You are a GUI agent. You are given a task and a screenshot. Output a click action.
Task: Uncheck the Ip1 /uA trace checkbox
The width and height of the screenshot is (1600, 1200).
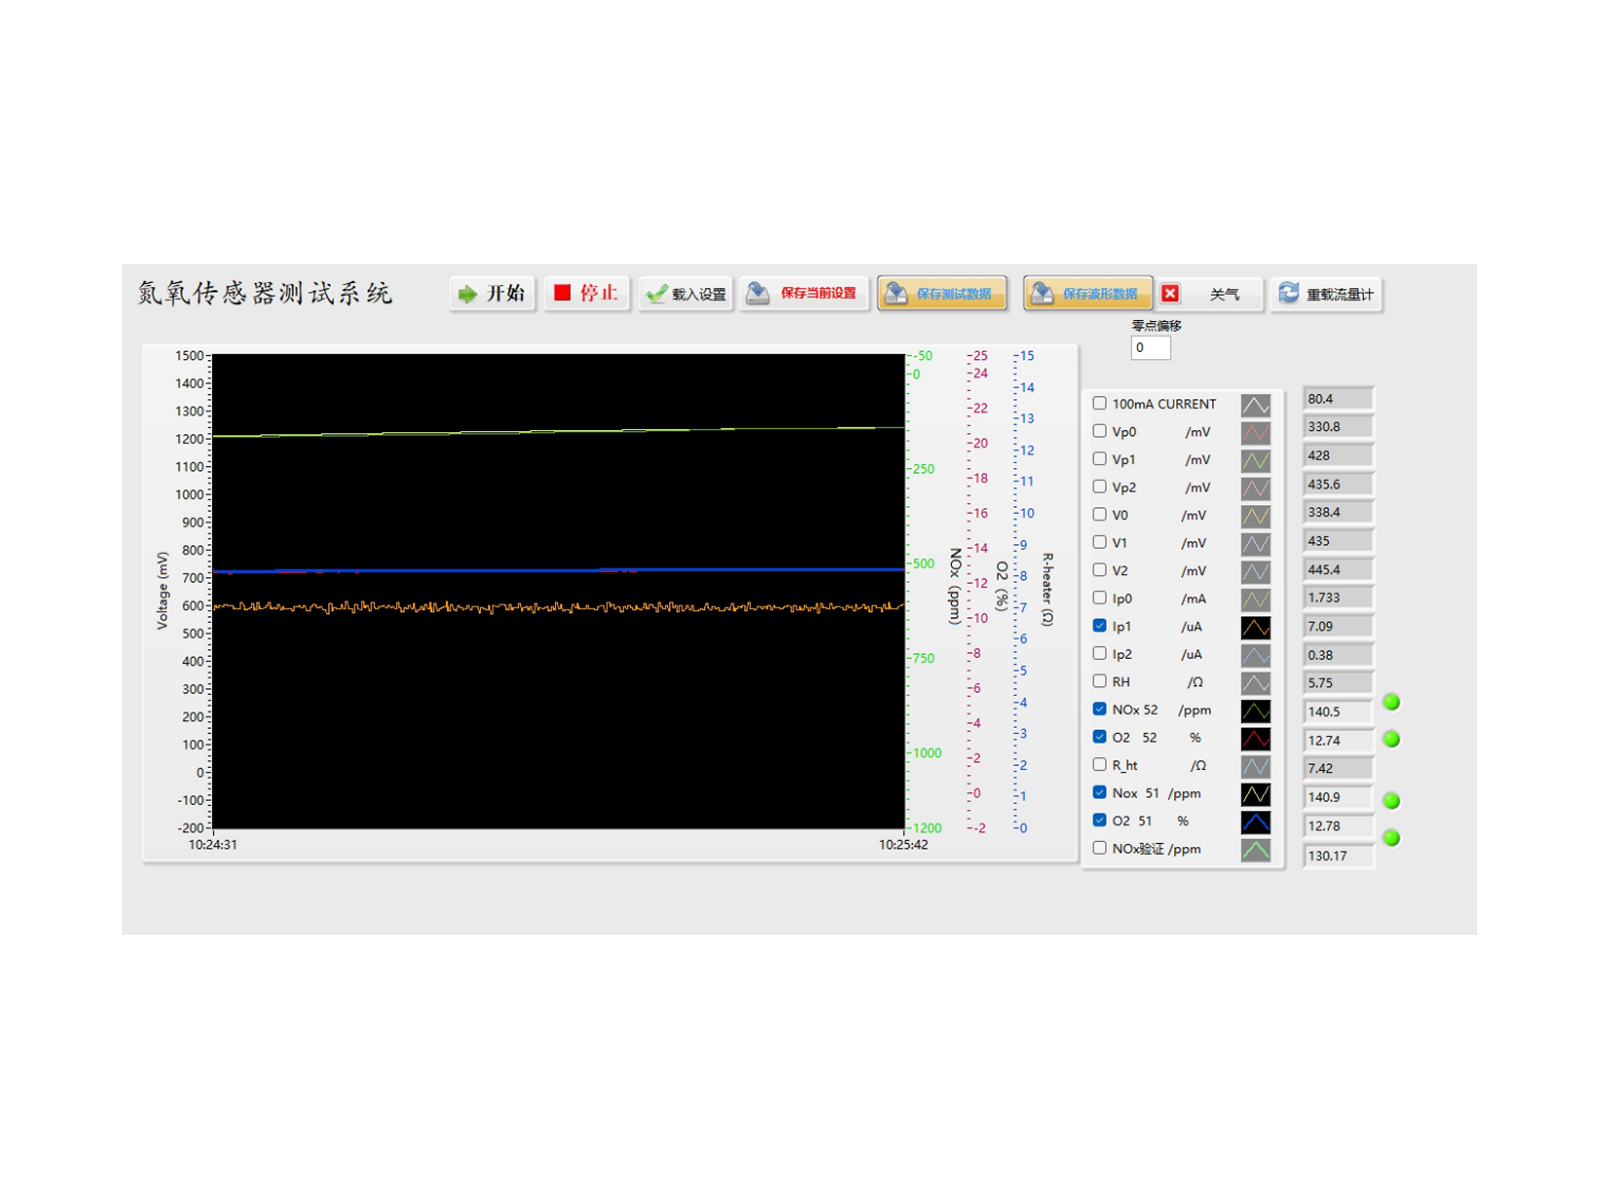point(1099,626)
